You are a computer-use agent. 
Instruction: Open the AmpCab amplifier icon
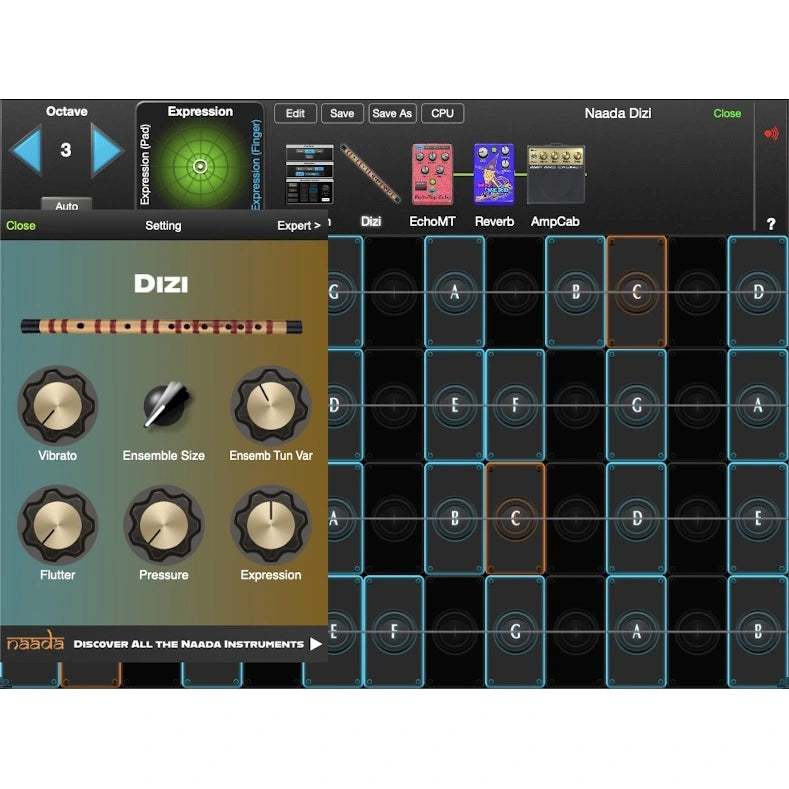pyautogui.click(x=556, y=175)
